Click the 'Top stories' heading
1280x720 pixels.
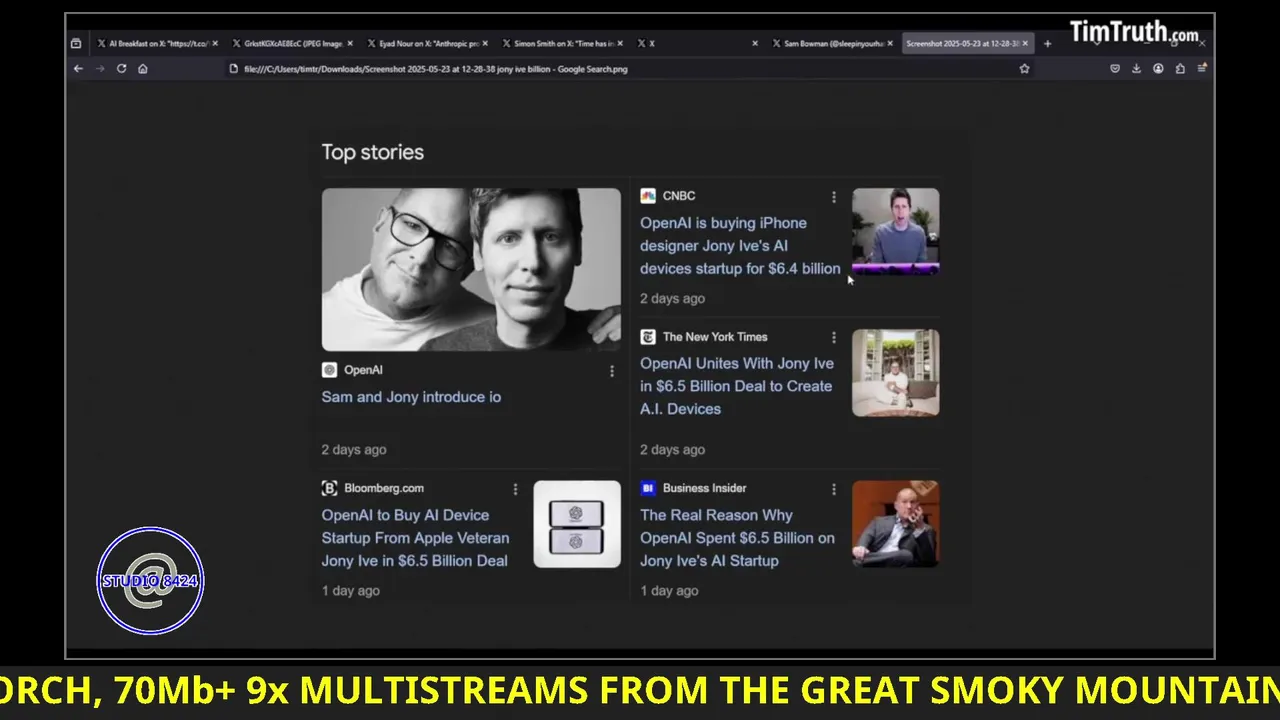pyautogui.click(x=372, y=152)
